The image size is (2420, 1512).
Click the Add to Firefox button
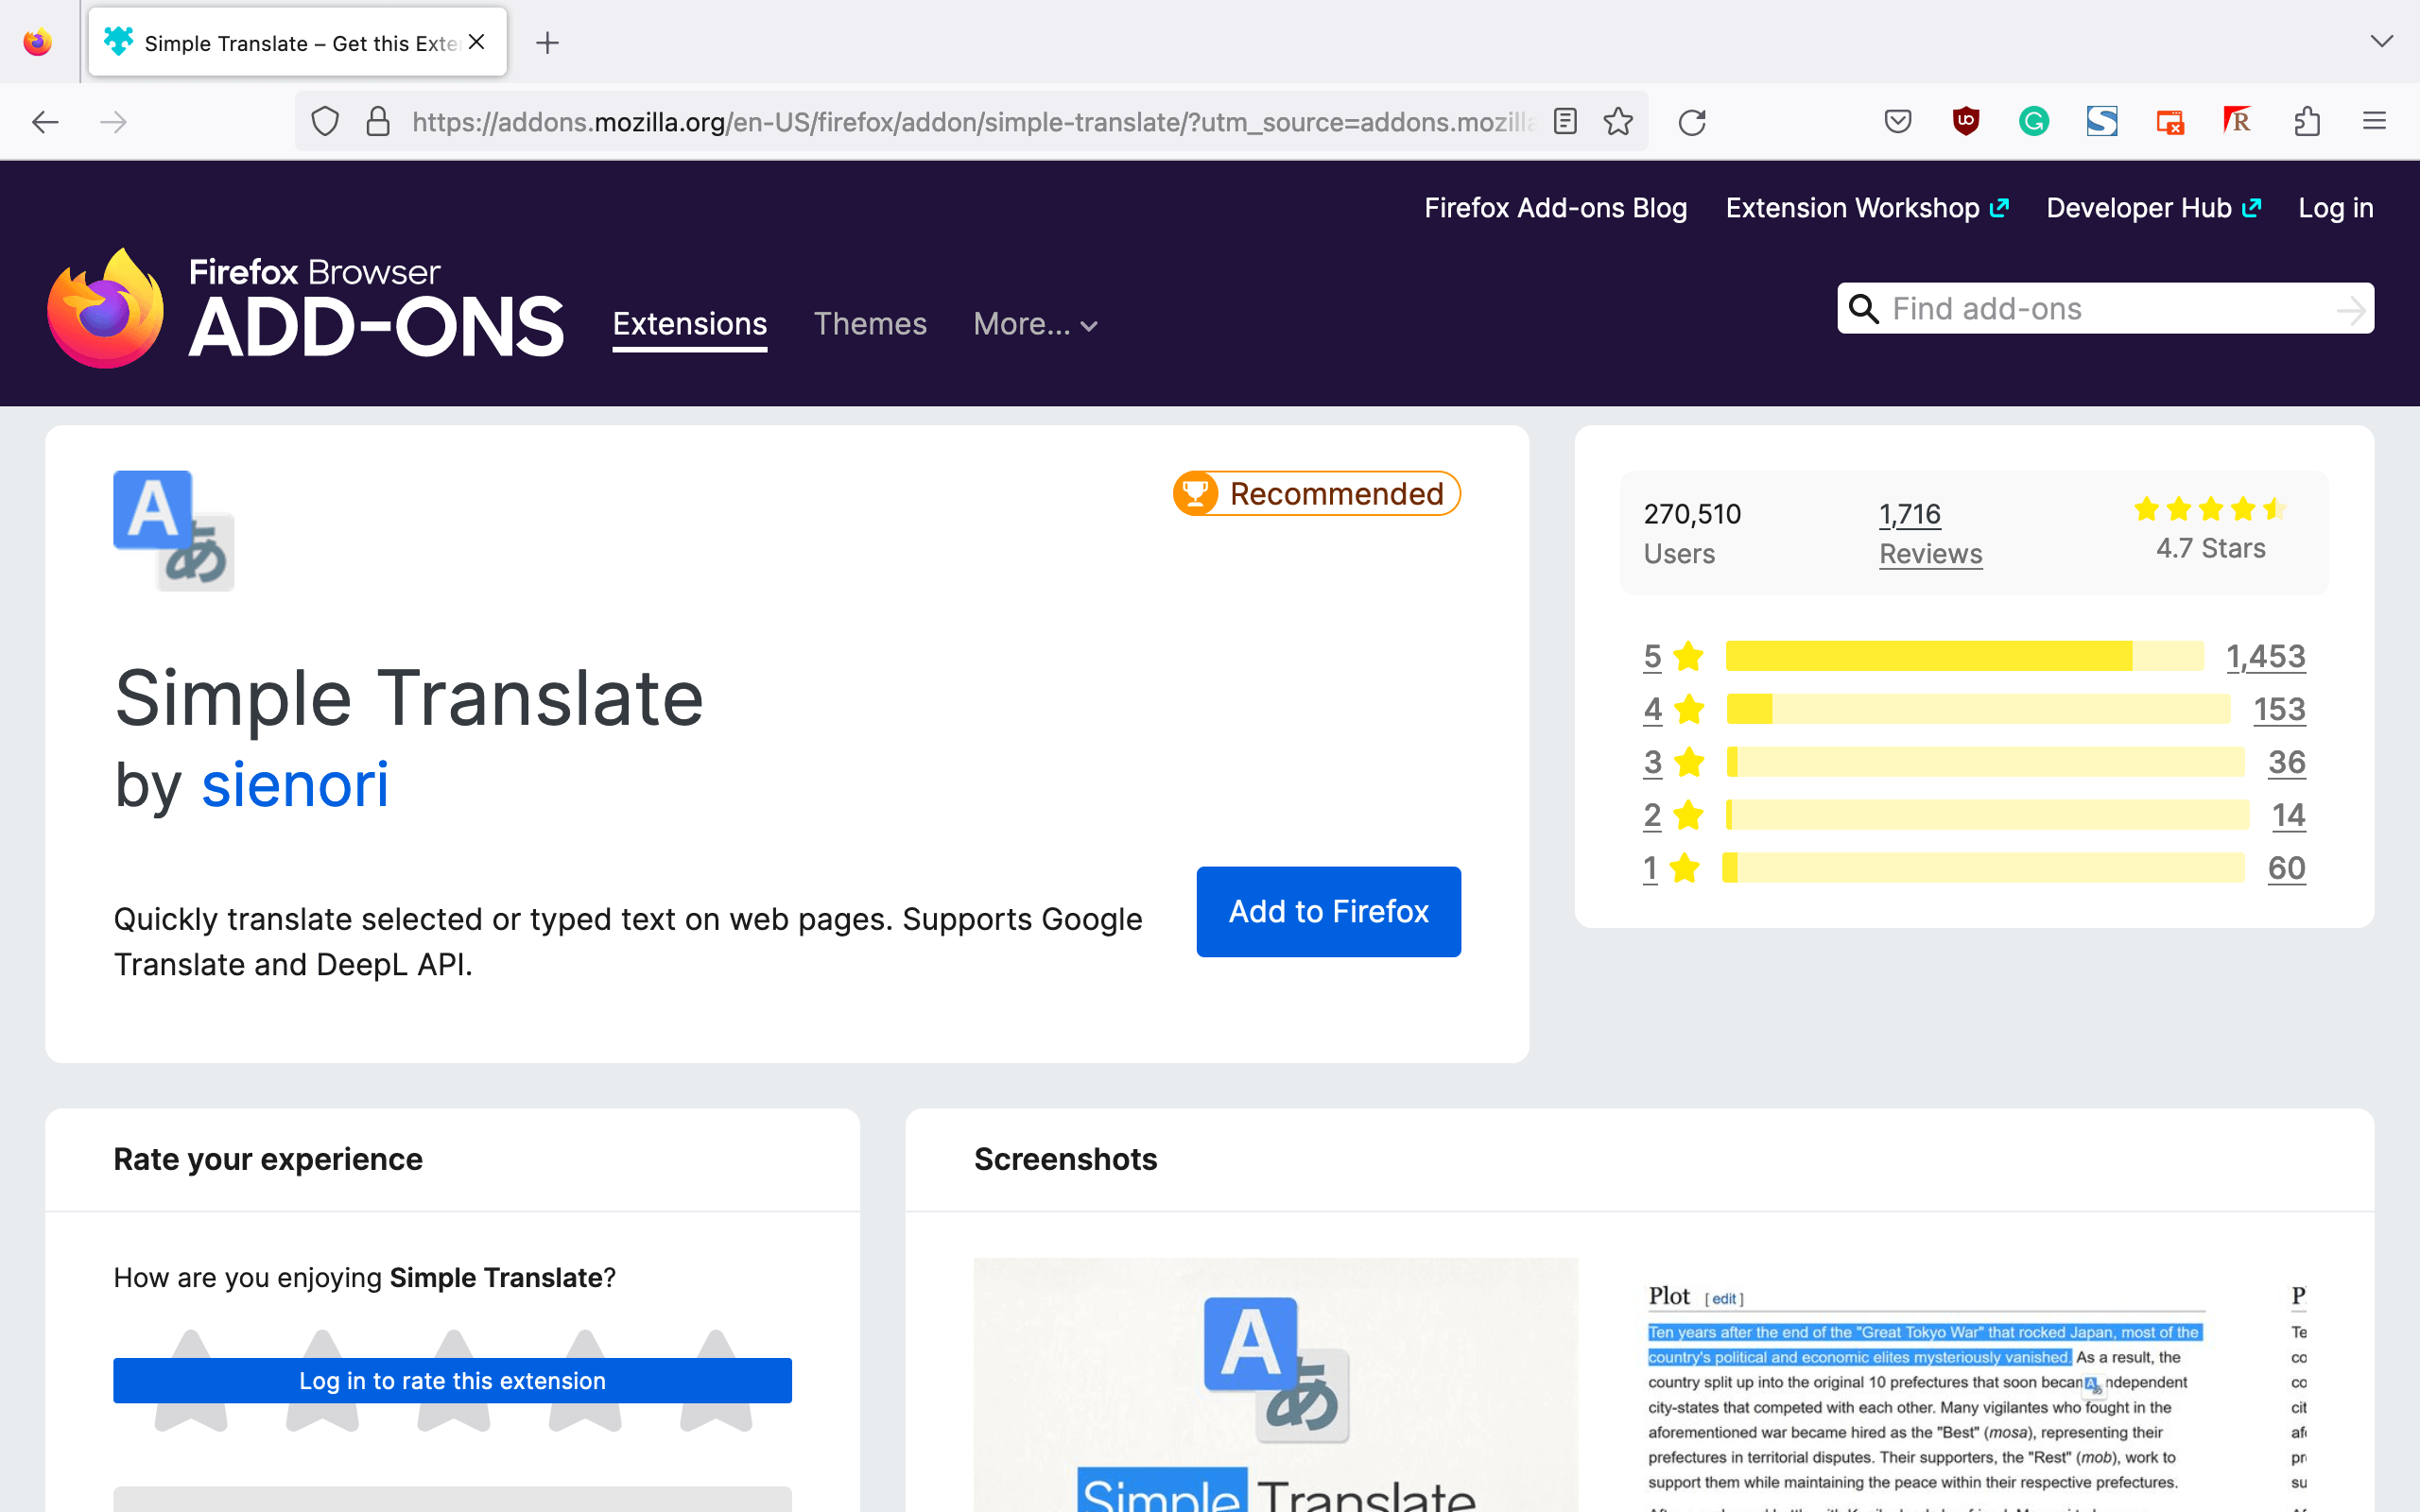(x=1328, y=911)
